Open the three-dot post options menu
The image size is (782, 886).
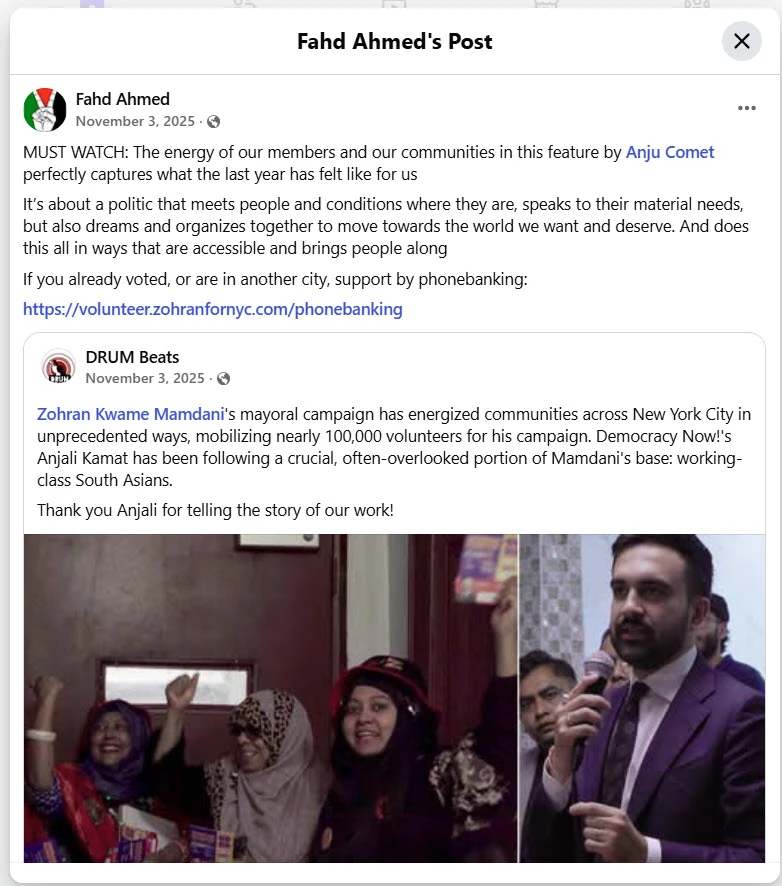pyautogui.click(x=746, y=108)
